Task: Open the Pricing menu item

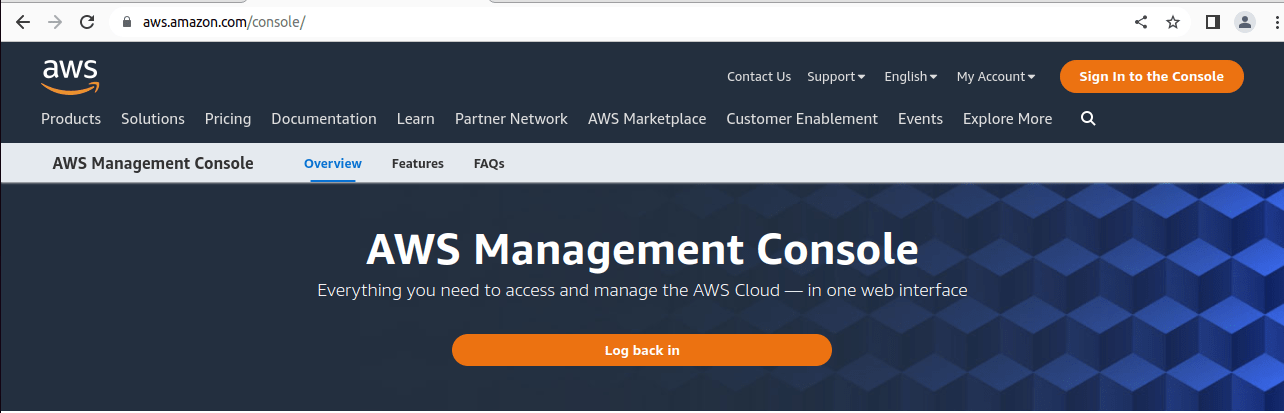Action: [228, 118]
